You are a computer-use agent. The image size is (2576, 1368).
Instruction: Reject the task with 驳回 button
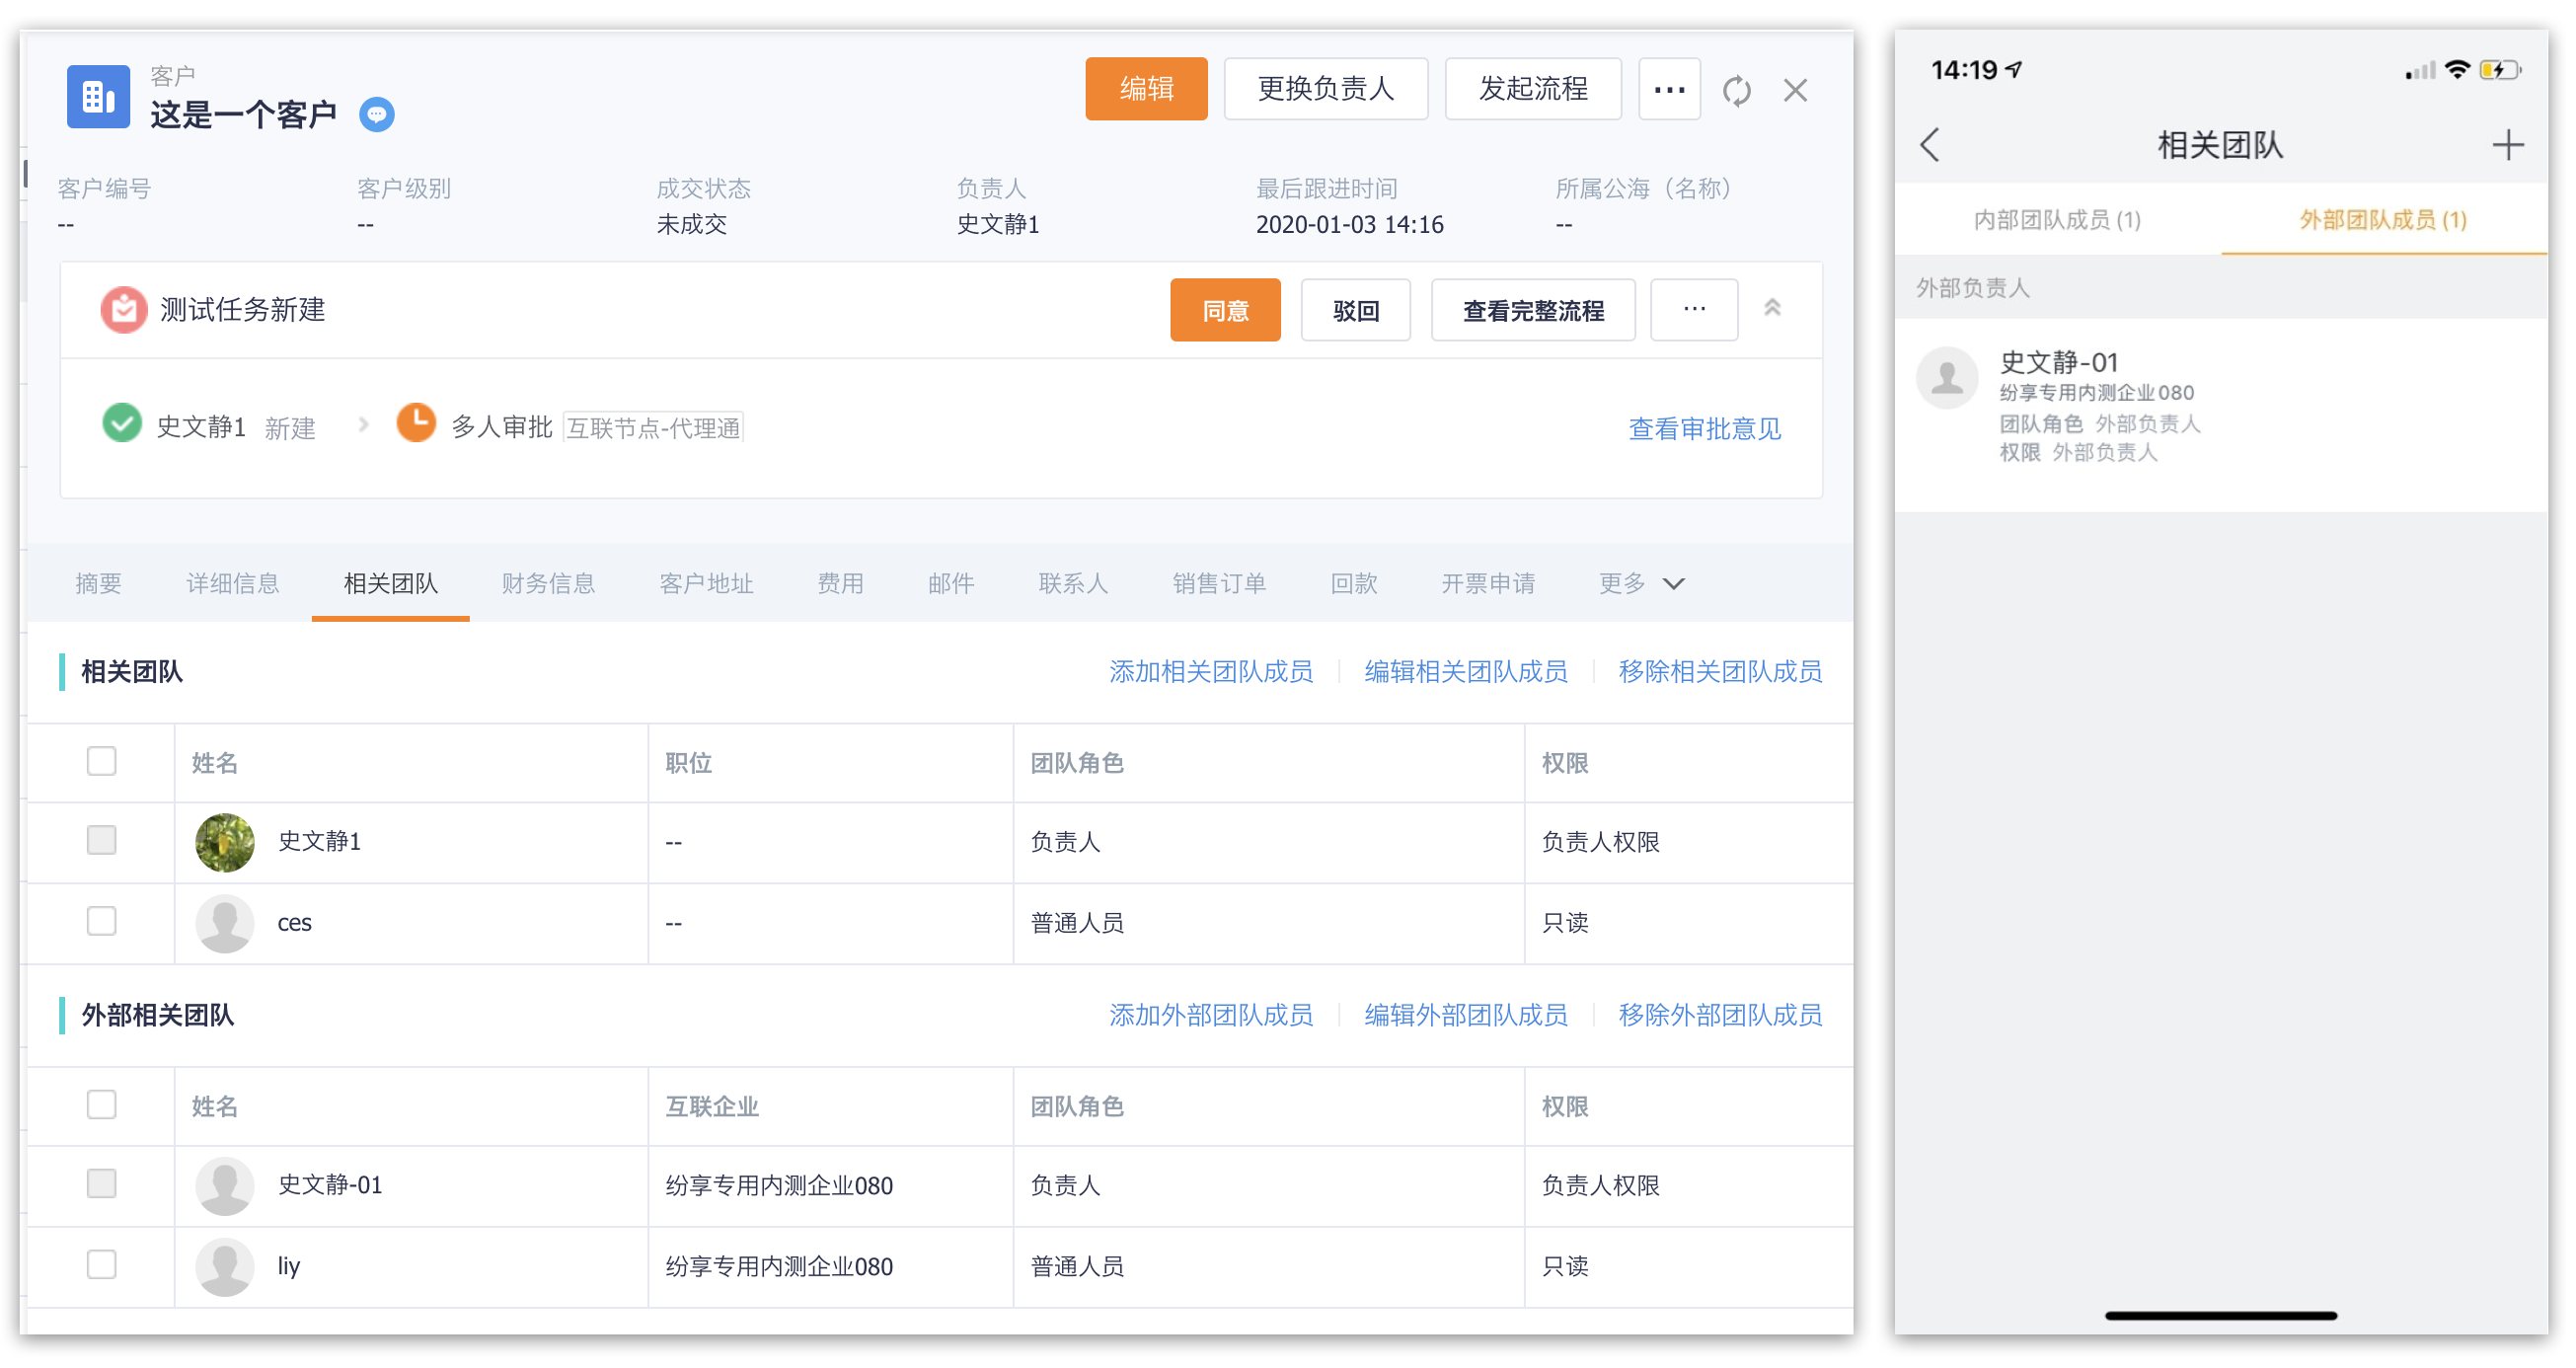point(1355,310)
